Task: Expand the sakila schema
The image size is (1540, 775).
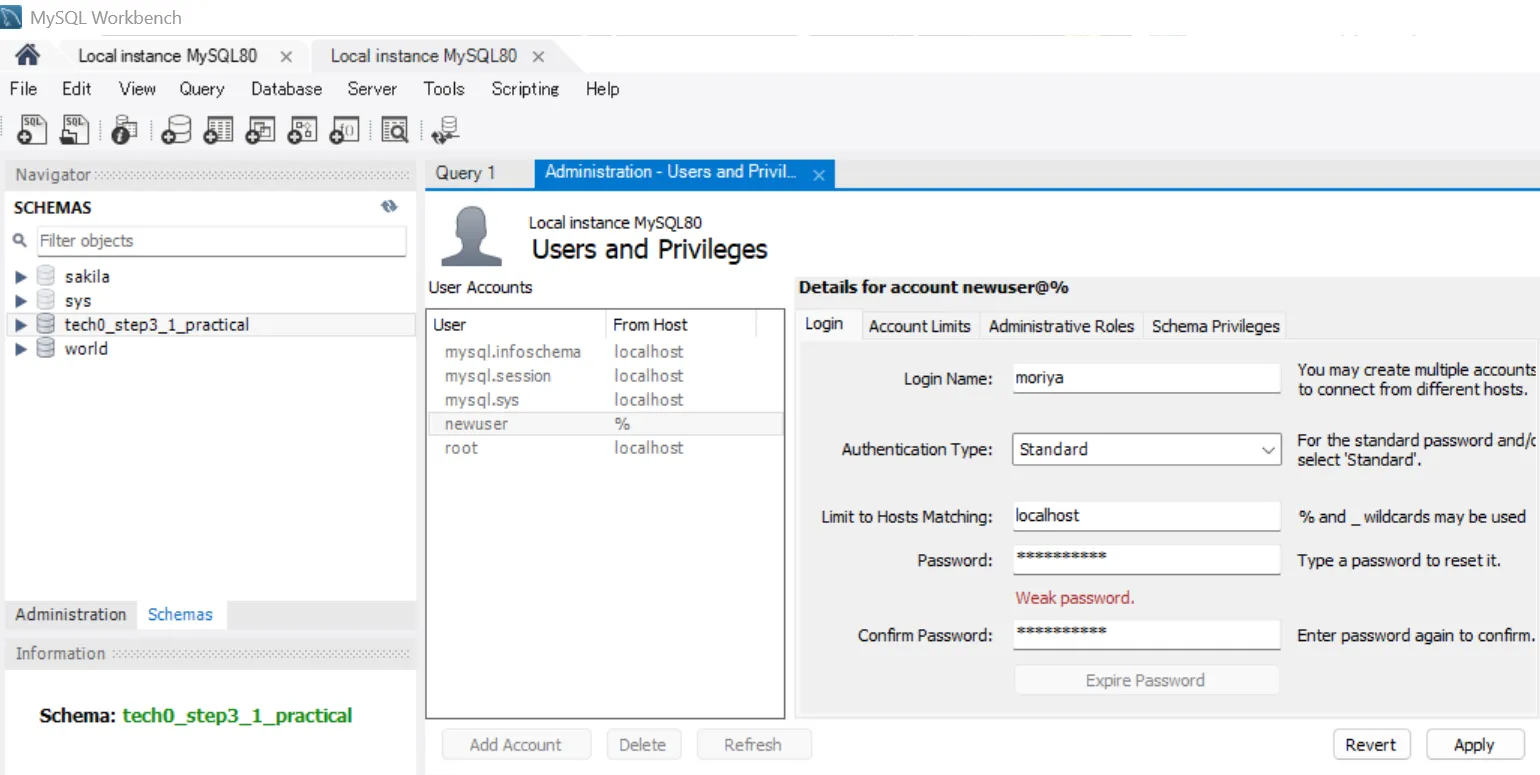Action: click(21, 277)
